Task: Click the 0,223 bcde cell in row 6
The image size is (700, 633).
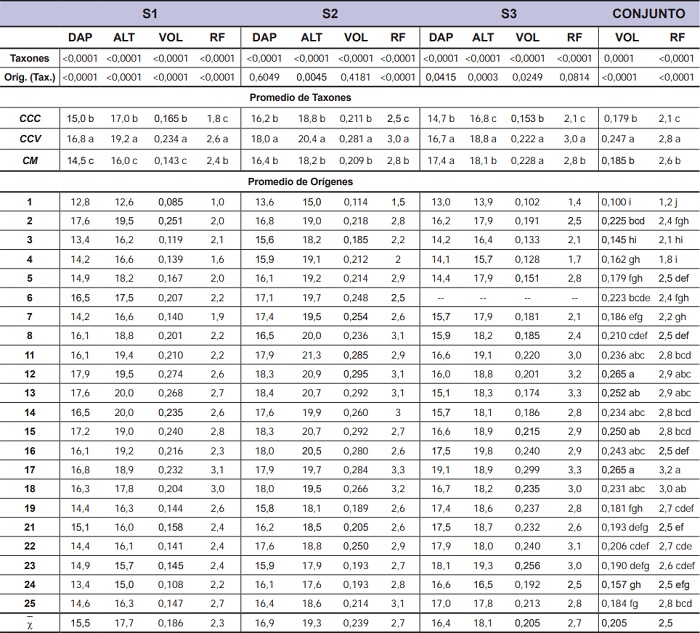Action: [x=626, y=297]
